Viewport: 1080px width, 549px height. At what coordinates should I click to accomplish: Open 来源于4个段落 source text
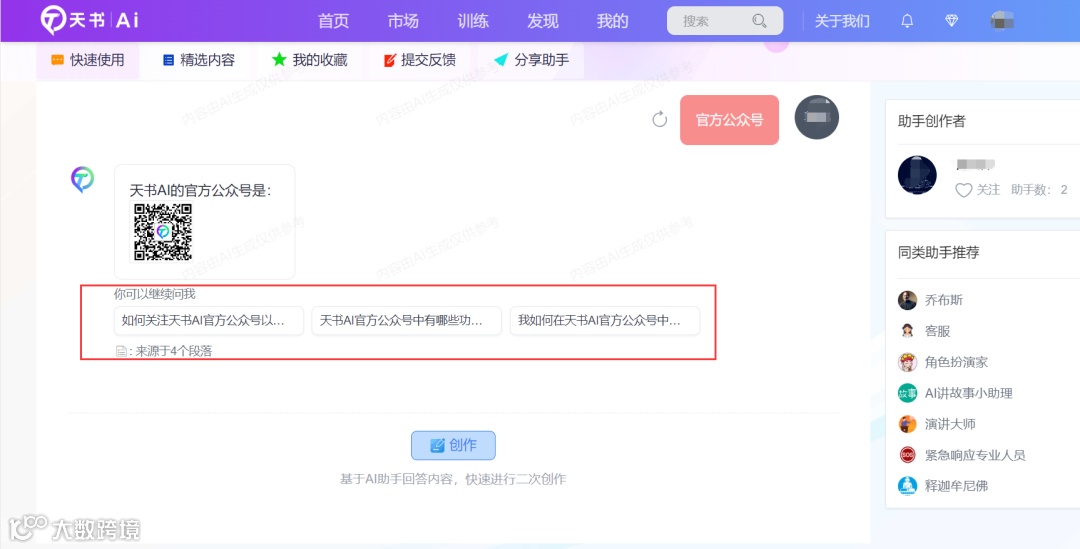coord(174,351)
